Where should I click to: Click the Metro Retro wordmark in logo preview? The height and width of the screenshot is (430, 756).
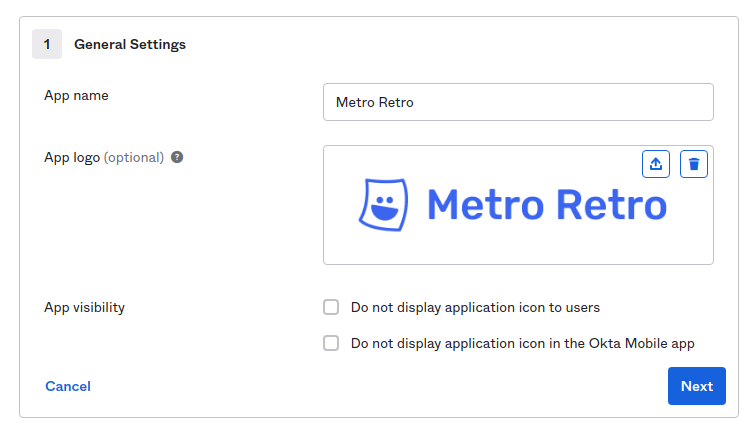click(x=546, y=205)
